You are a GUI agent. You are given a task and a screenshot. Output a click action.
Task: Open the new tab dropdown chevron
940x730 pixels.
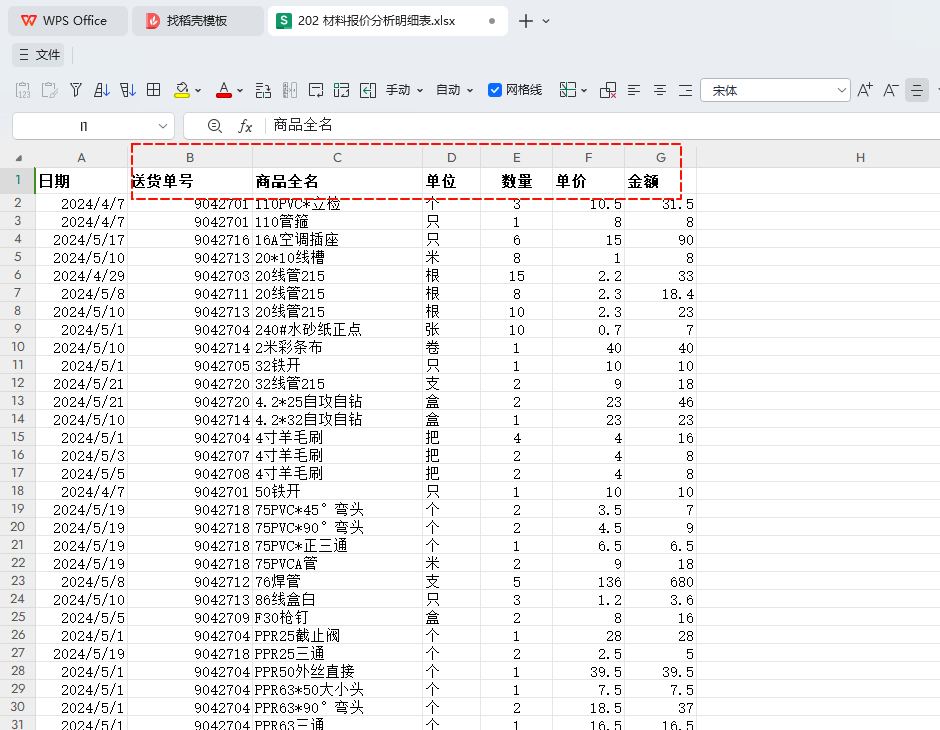[x=546, y=21]
